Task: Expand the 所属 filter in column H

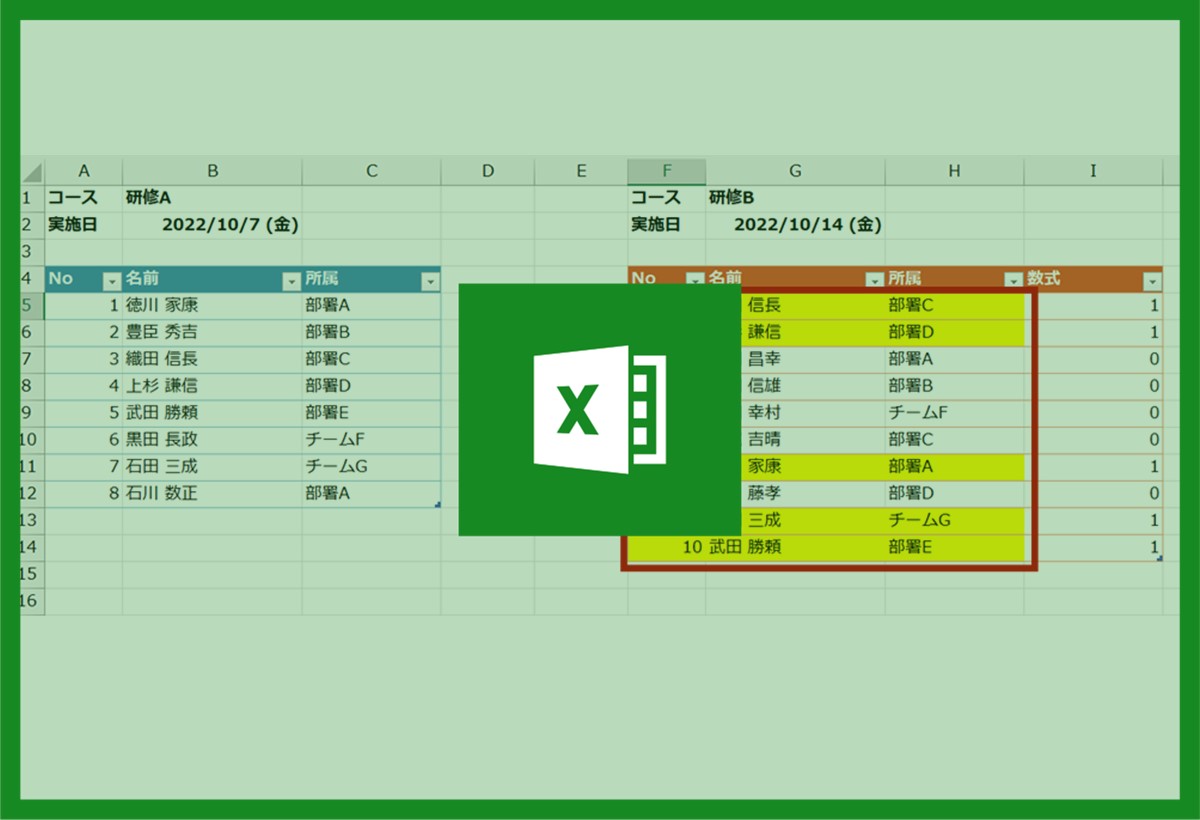Action: (x=1013, y=280)
